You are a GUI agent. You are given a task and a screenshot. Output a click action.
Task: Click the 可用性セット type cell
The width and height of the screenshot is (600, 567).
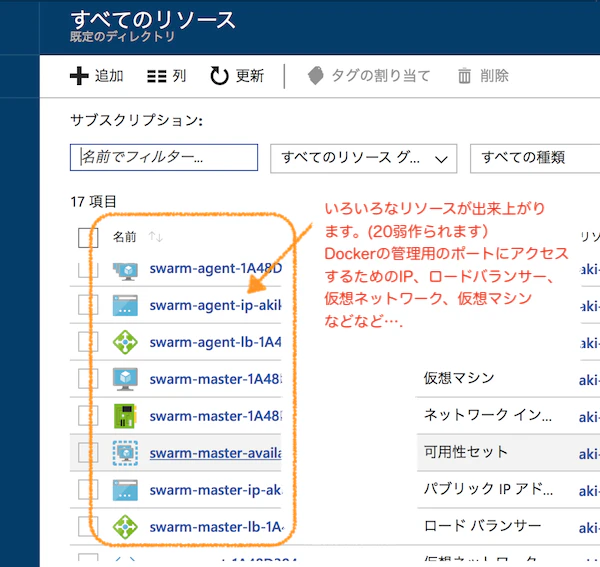(466, 452)
